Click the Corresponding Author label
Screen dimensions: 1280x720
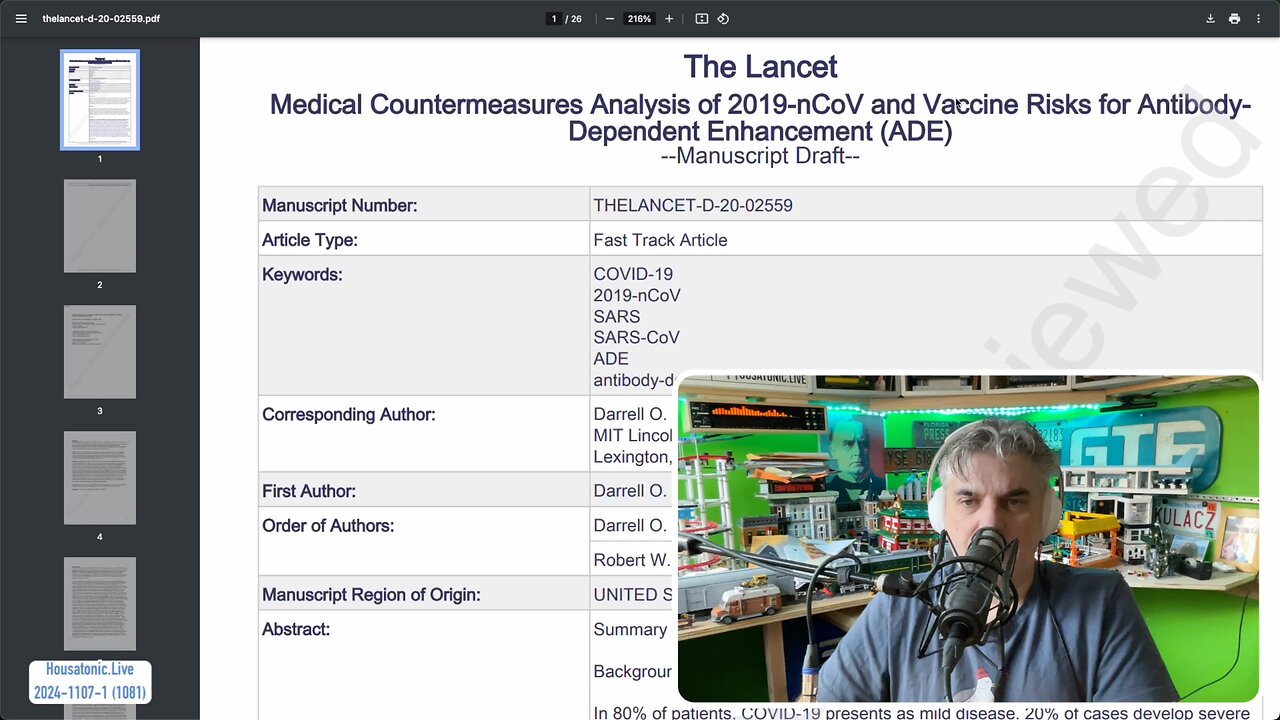click(348, 414)
